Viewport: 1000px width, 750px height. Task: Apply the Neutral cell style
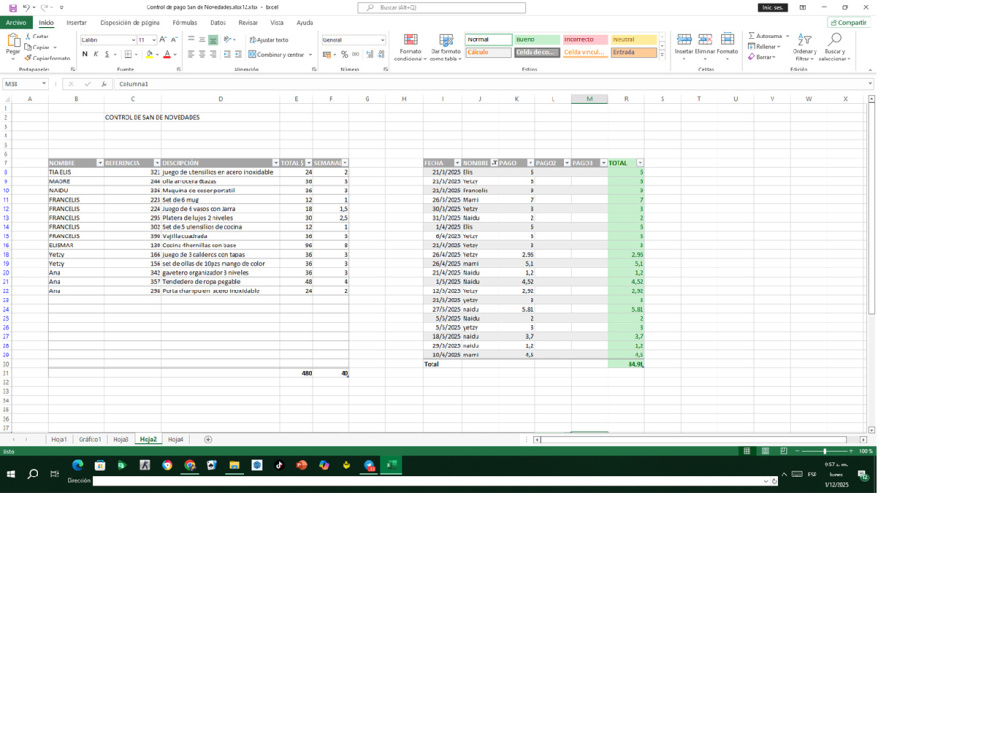pos(633,40)
